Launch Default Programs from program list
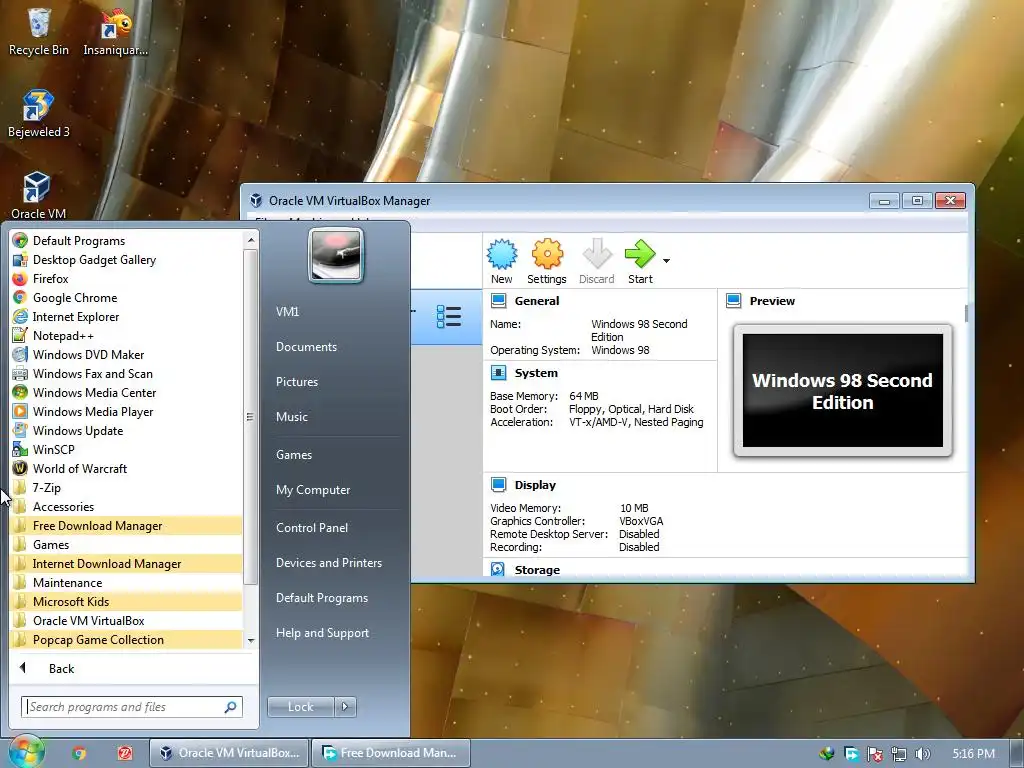 (x=127, y=241)
